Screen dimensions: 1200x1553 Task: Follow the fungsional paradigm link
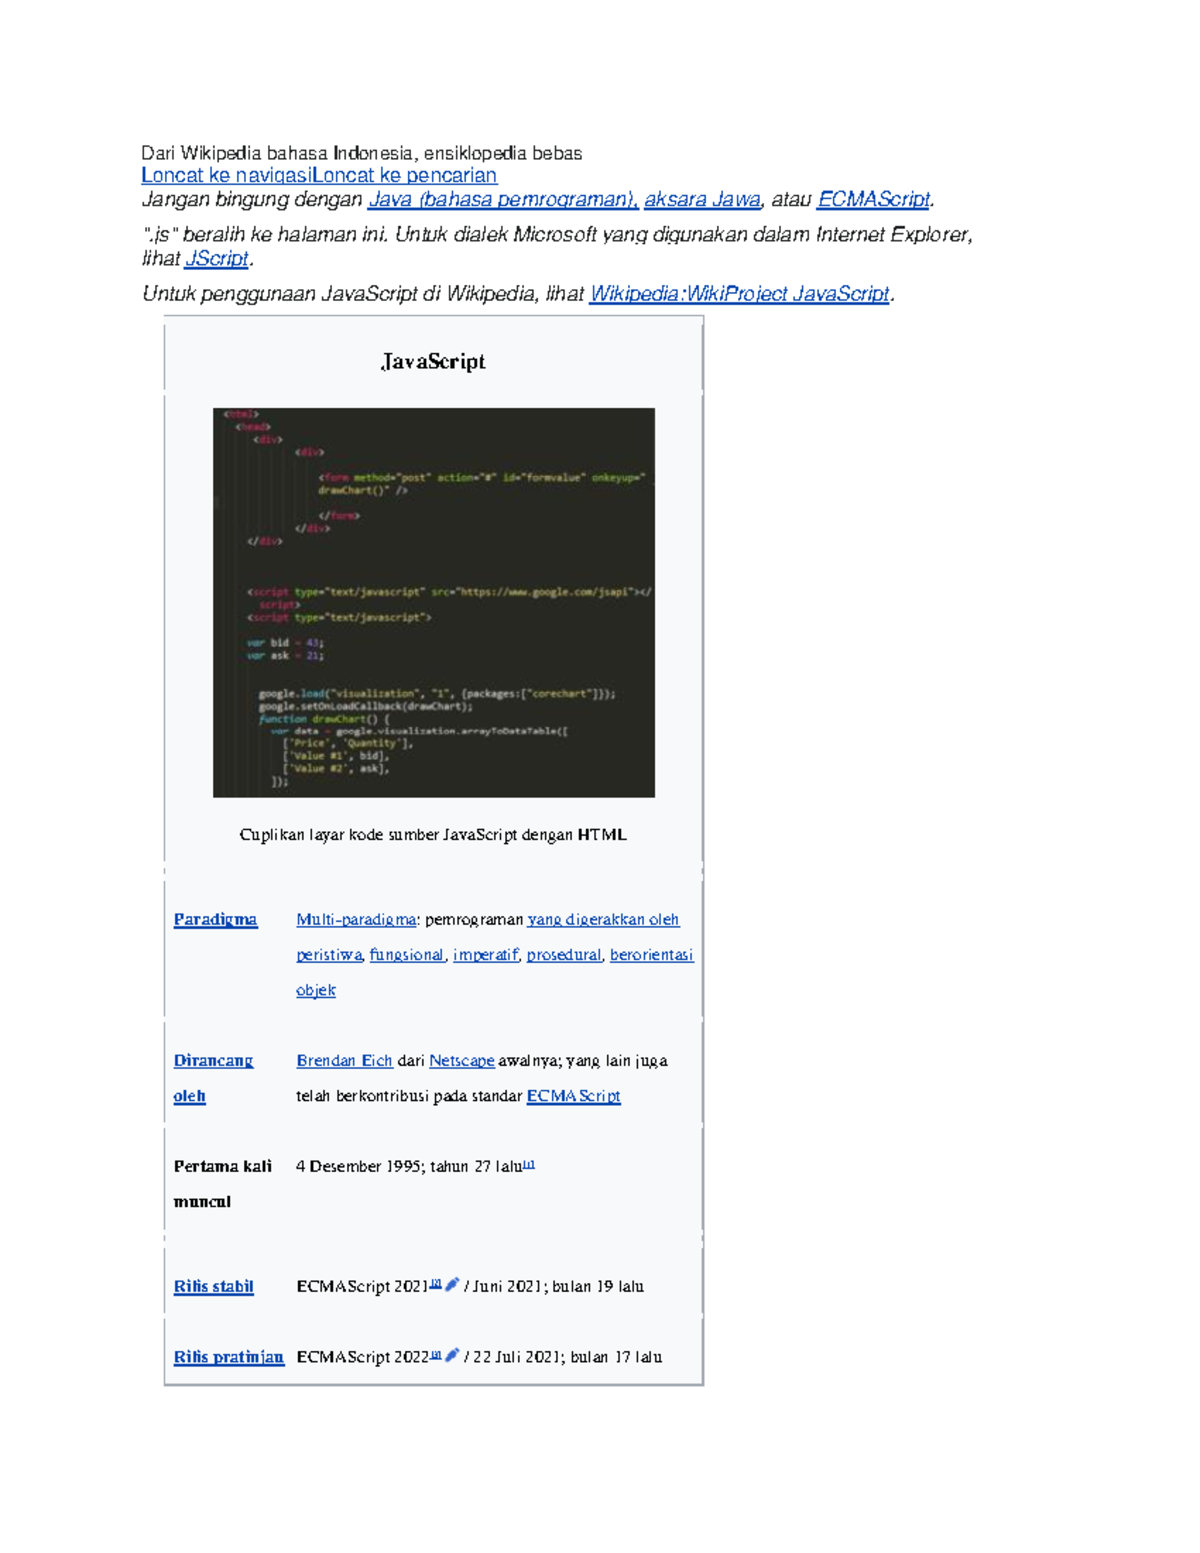point(404,955)
